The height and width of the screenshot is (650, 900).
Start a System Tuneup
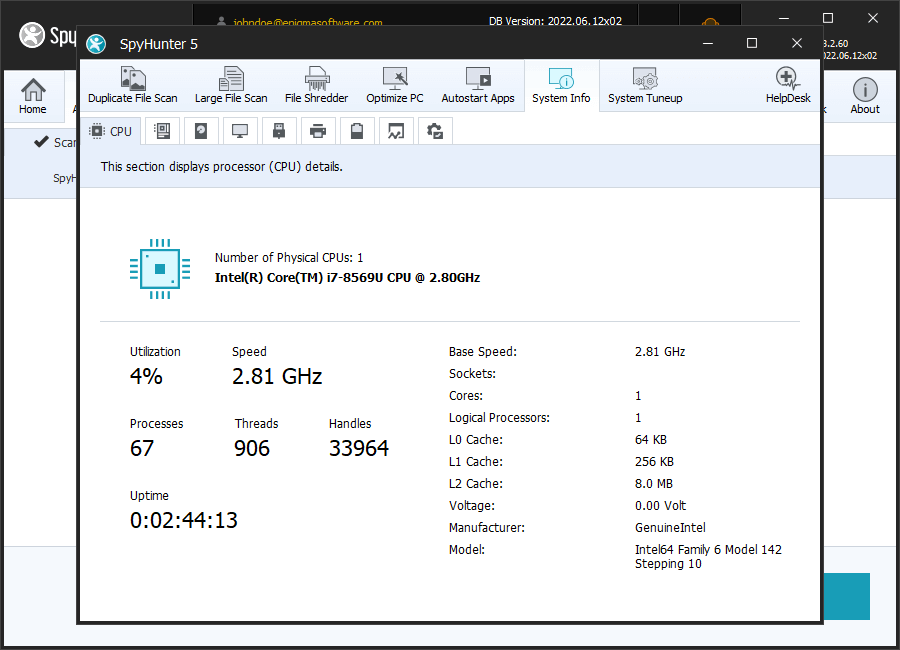pyautogui.click(x=645, y=85)
